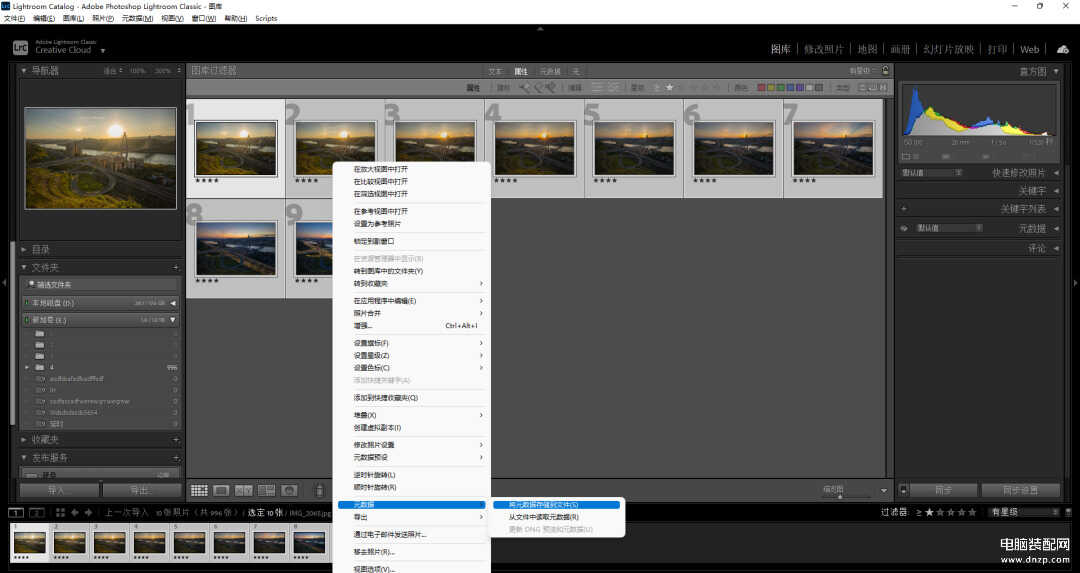Click the highlighted star in rating filter
The height and width of the screenshot is (573, 1080).
pyautogui.click(x=669, y=87)
